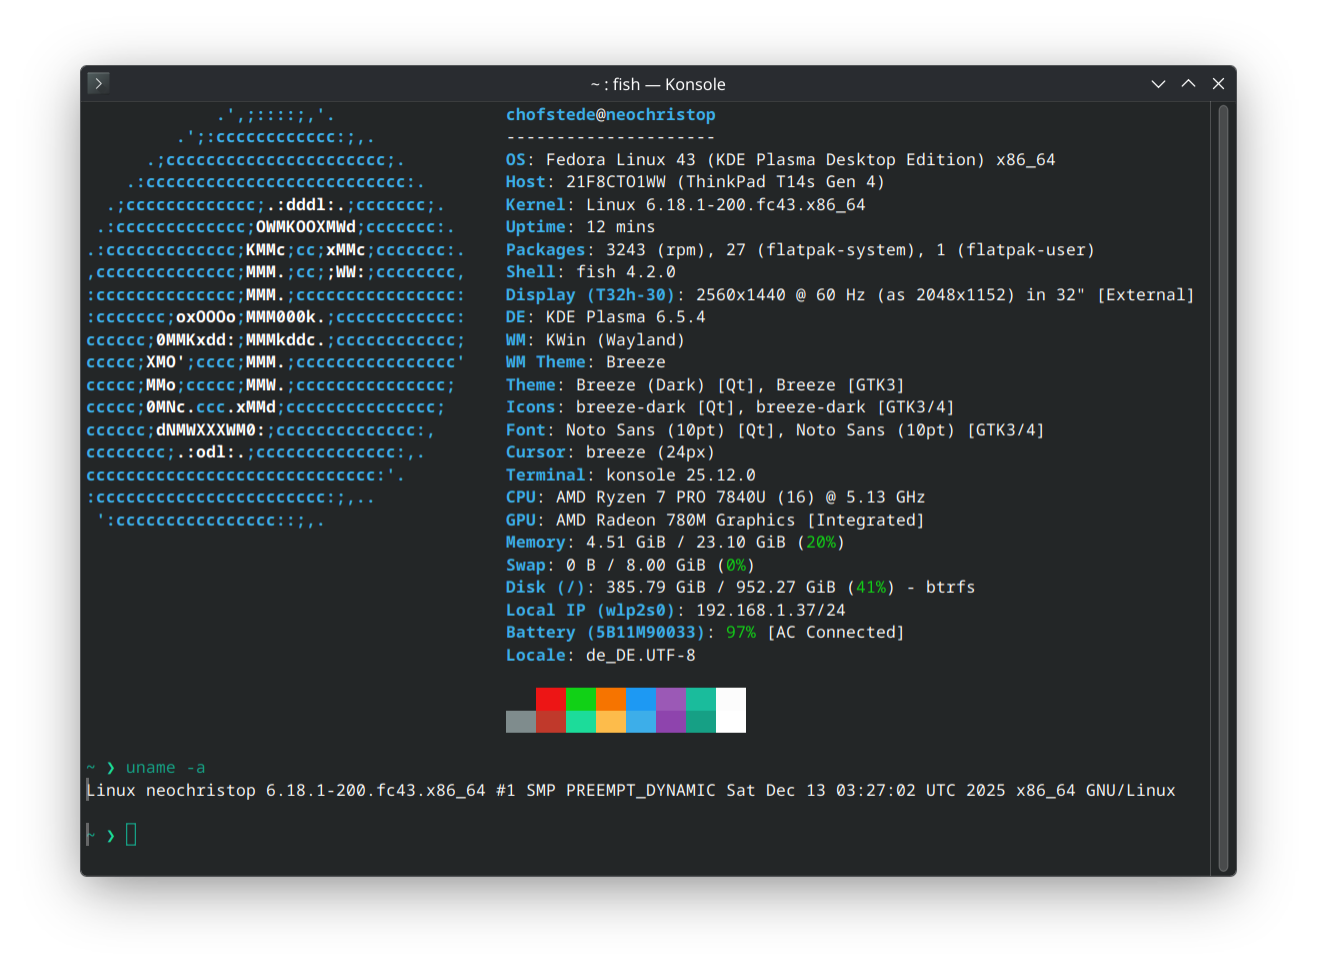
Task: Minimize the Konsole window
Action: (x=1158, y=84)
